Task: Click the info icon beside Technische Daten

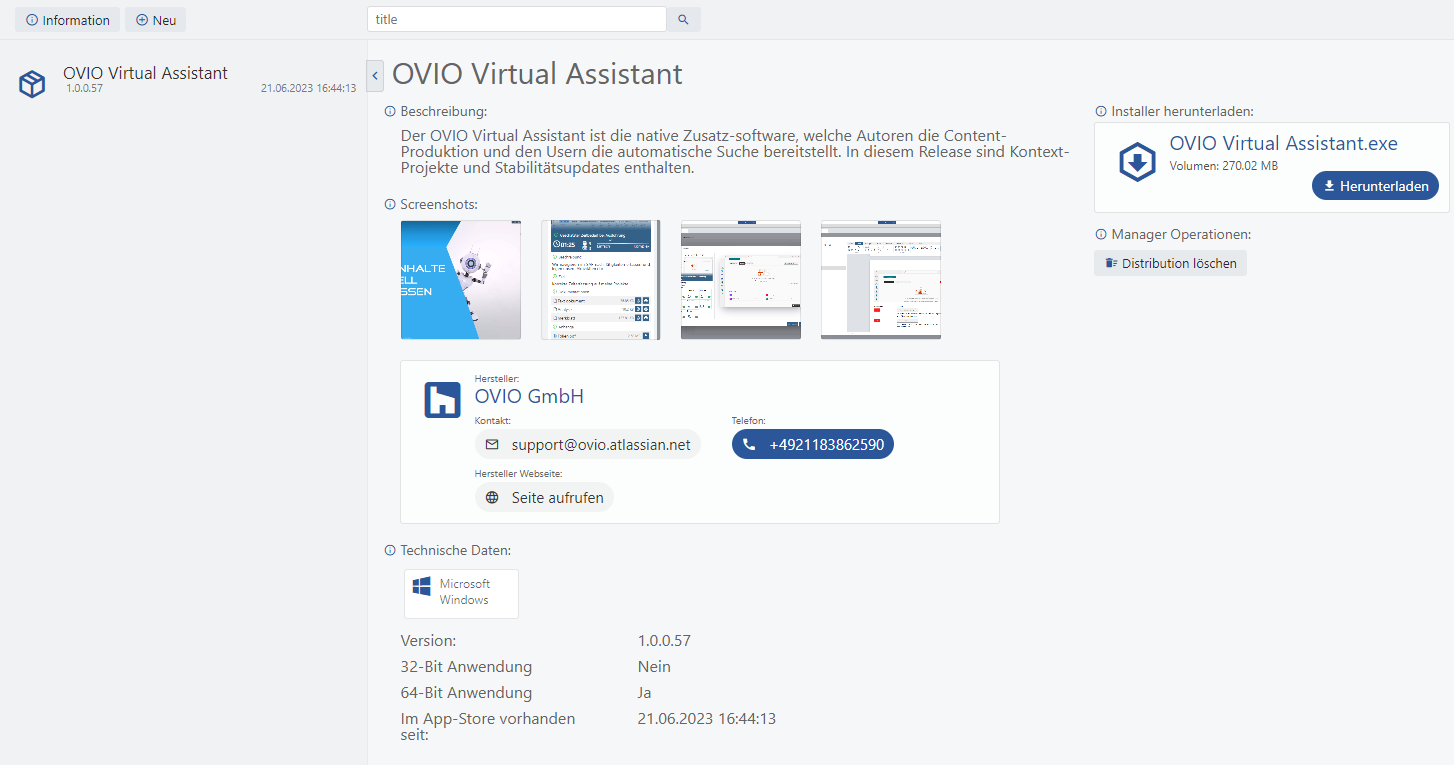Action: point(390,550)
